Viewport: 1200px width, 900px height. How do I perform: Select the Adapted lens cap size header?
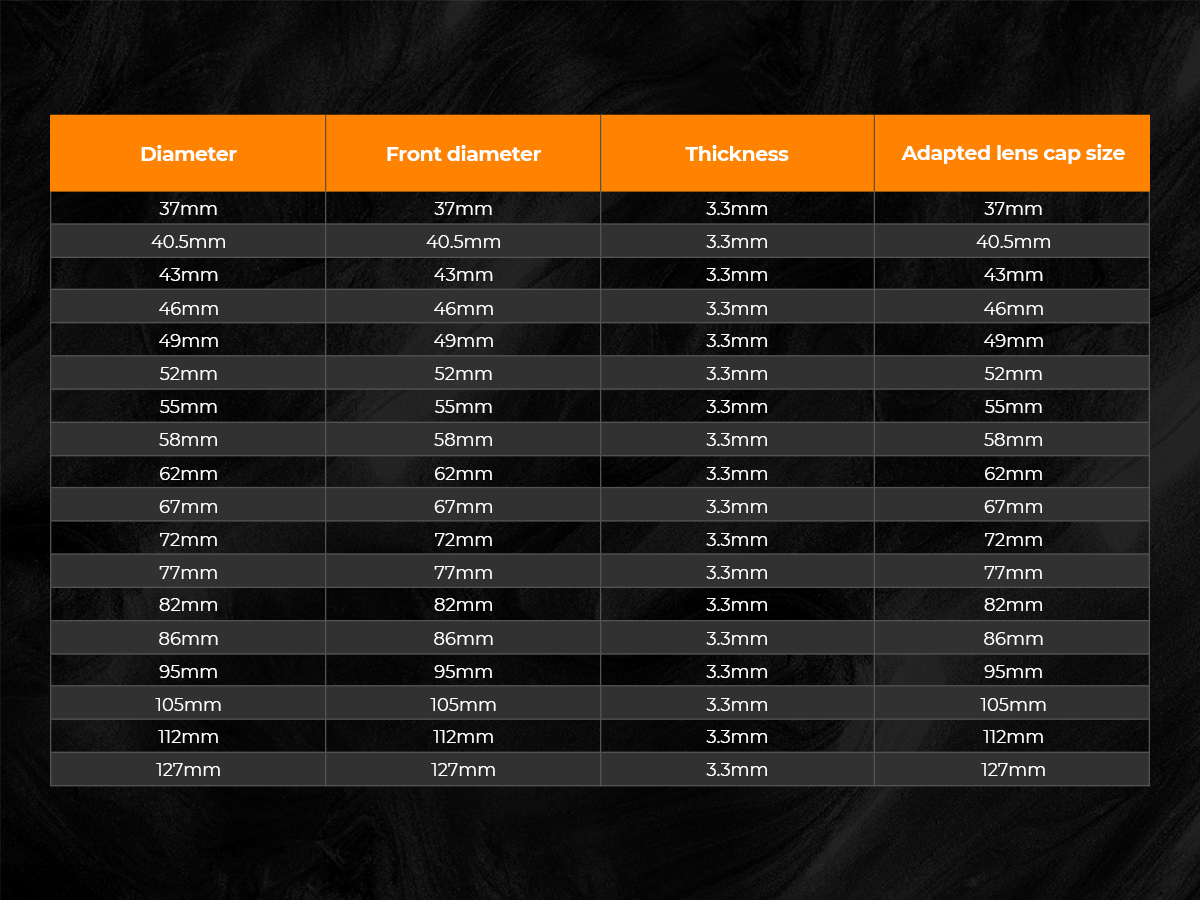pos(1013,154)
